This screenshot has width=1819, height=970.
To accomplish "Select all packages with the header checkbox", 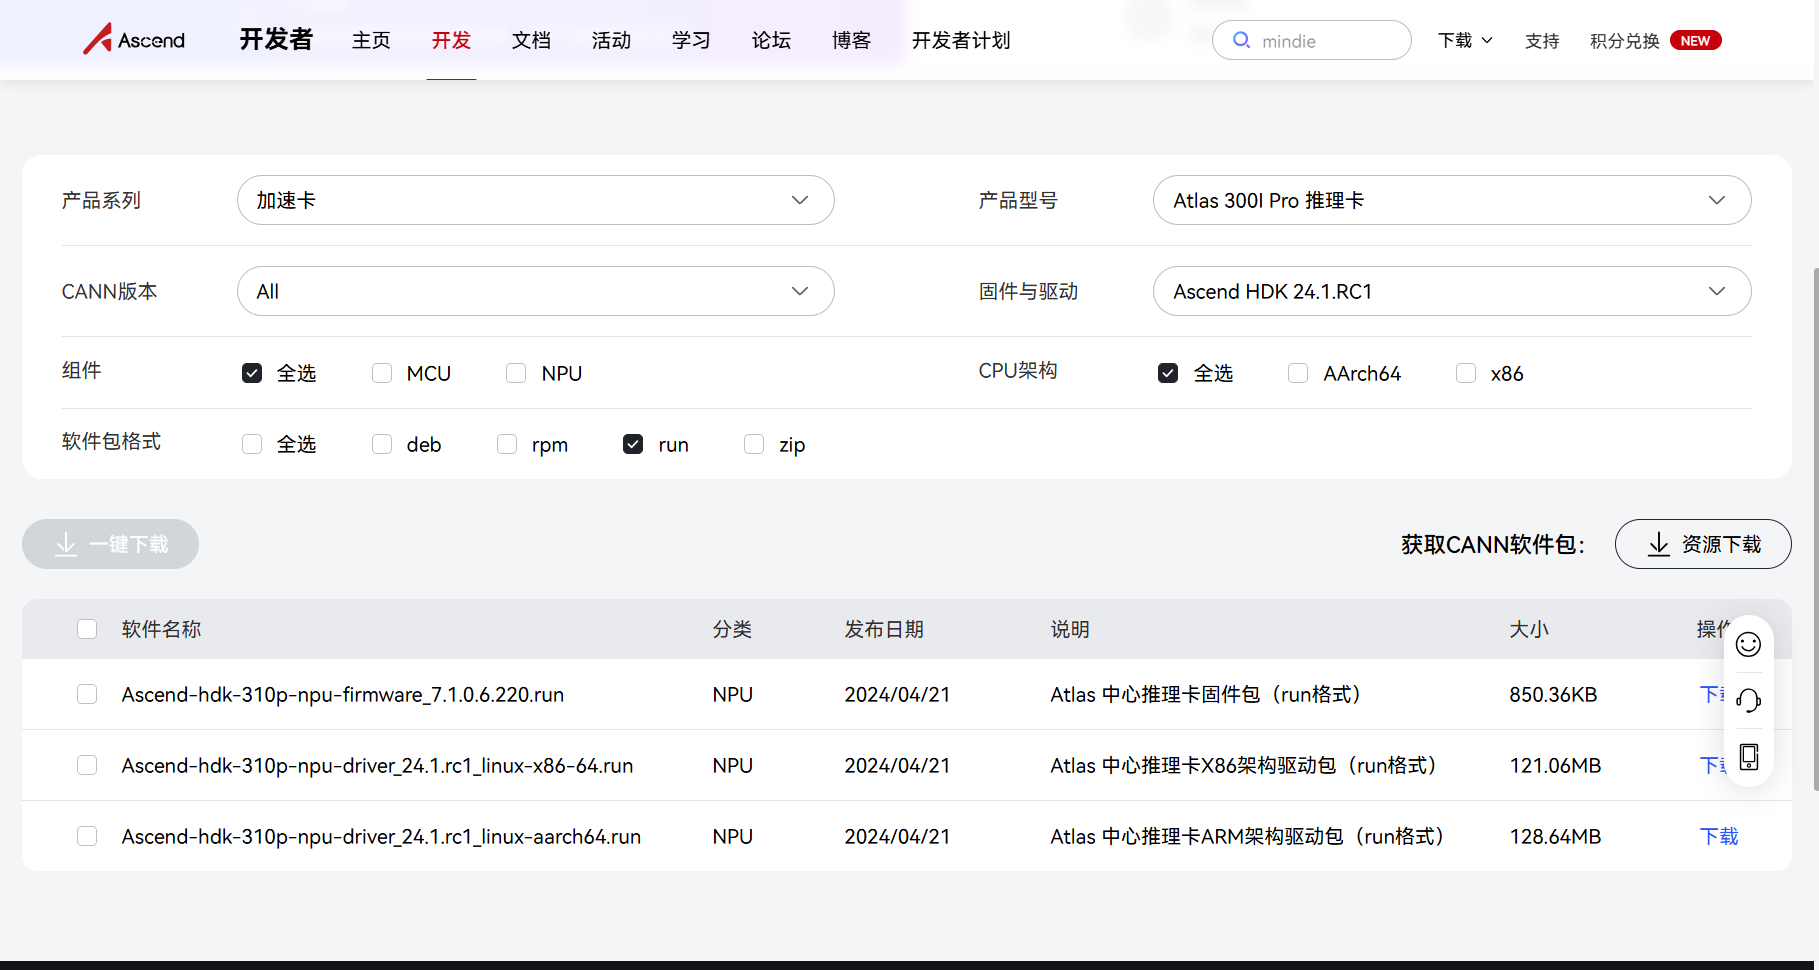I will [x=87, y=629].
